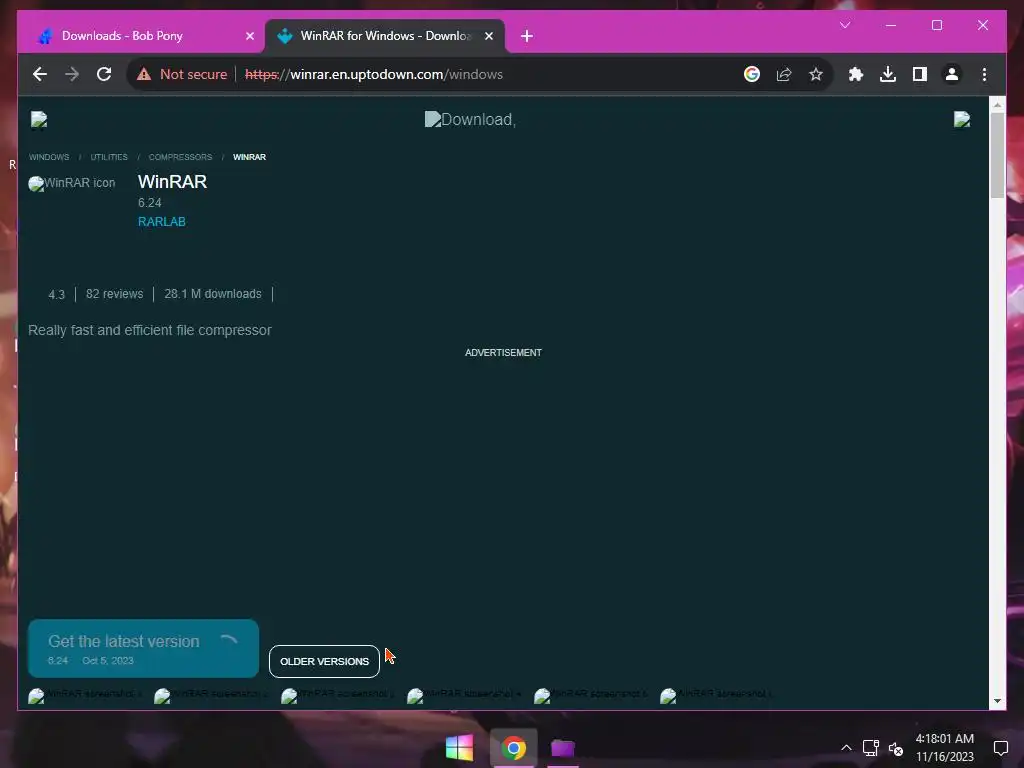Click the 28.1 M downloads text
Image resolution: width=1024 pixels, height=768 pixels.
(x=213, y=294)
